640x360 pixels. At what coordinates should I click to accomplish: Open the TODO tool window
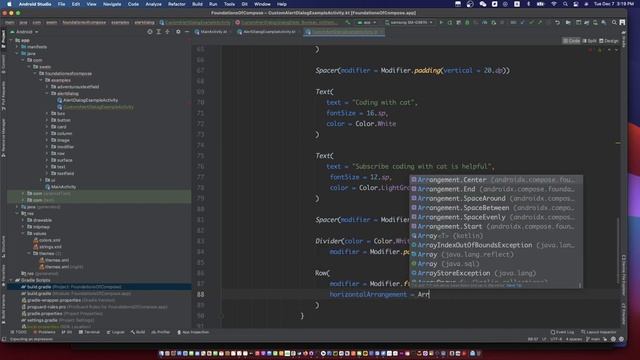click(19, 332)
